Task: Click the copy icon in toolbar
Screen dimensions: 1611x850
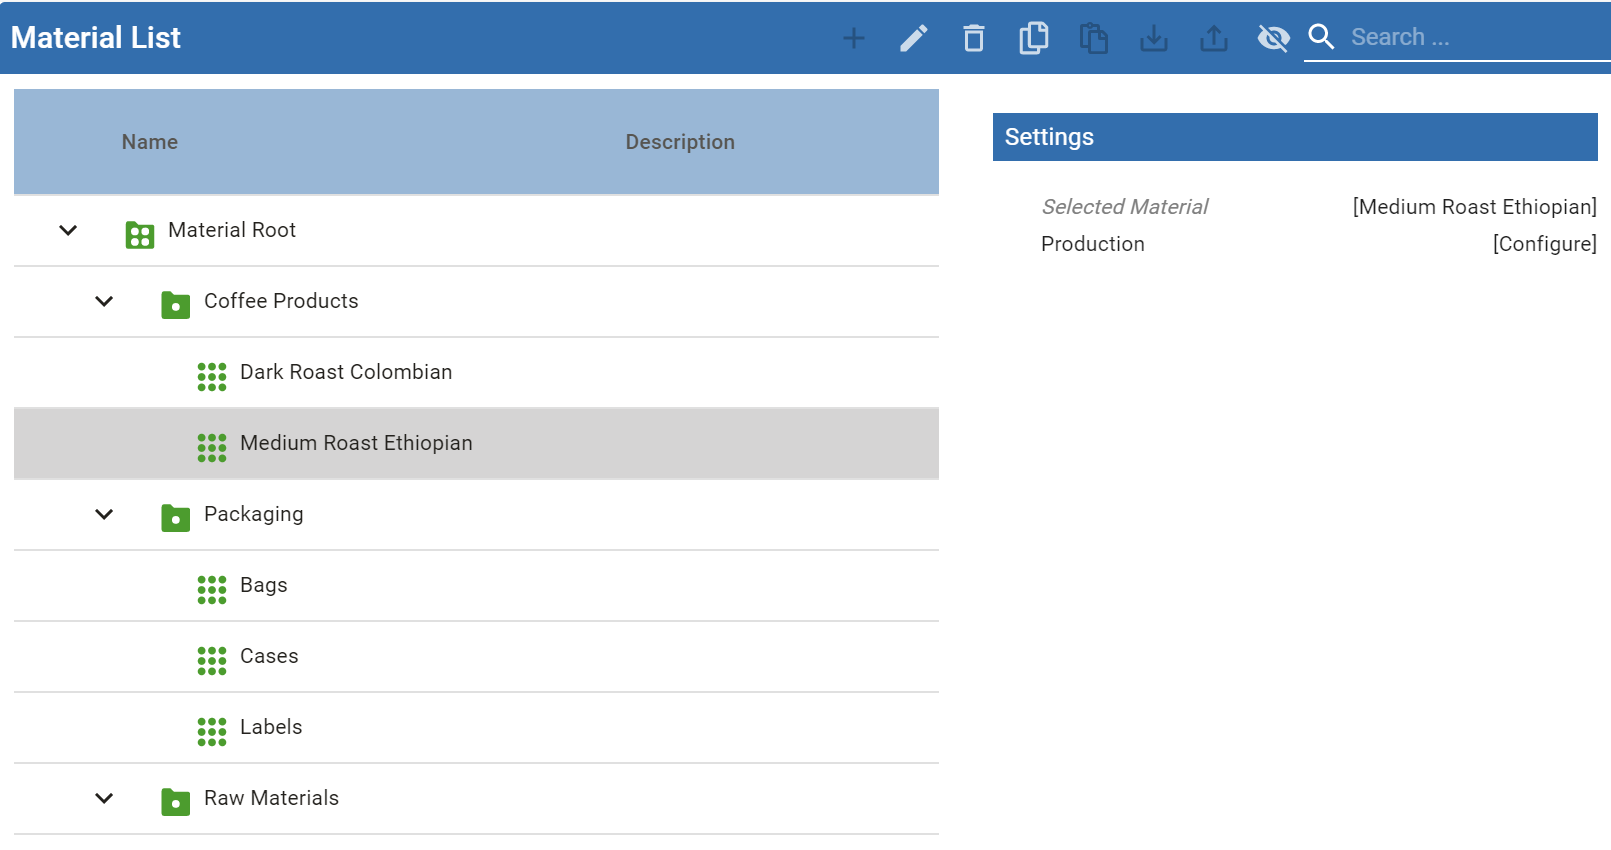Action: [x=1033, y=38]
